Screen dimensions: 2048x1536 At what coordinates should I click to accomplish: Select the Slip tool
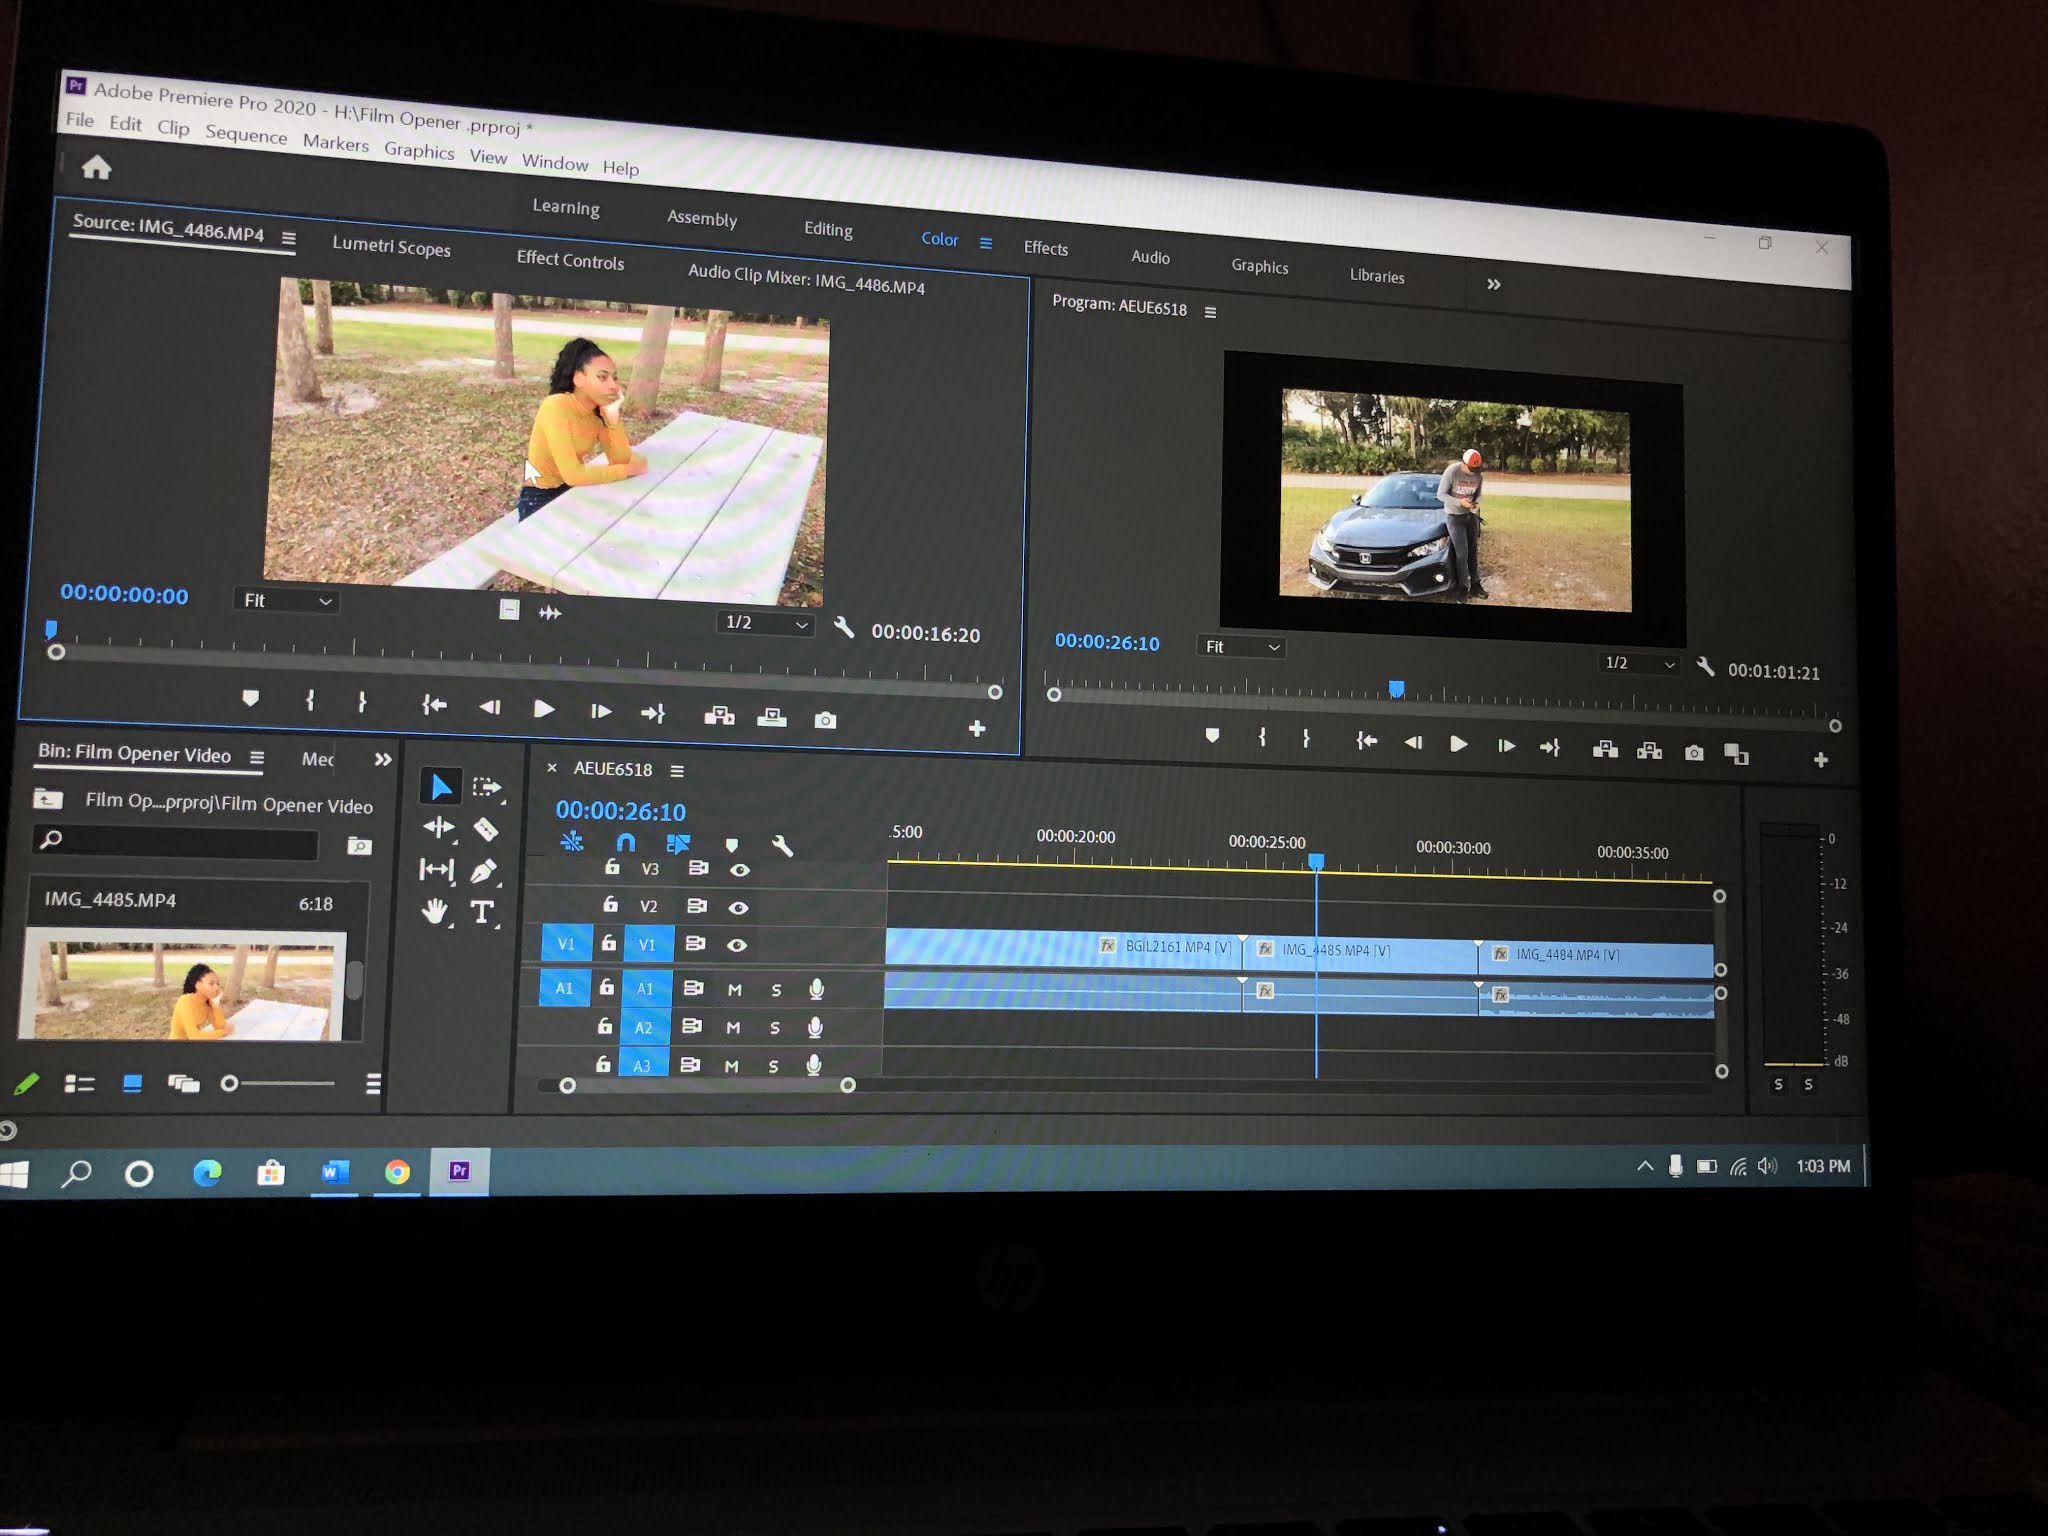pos(437,870)
